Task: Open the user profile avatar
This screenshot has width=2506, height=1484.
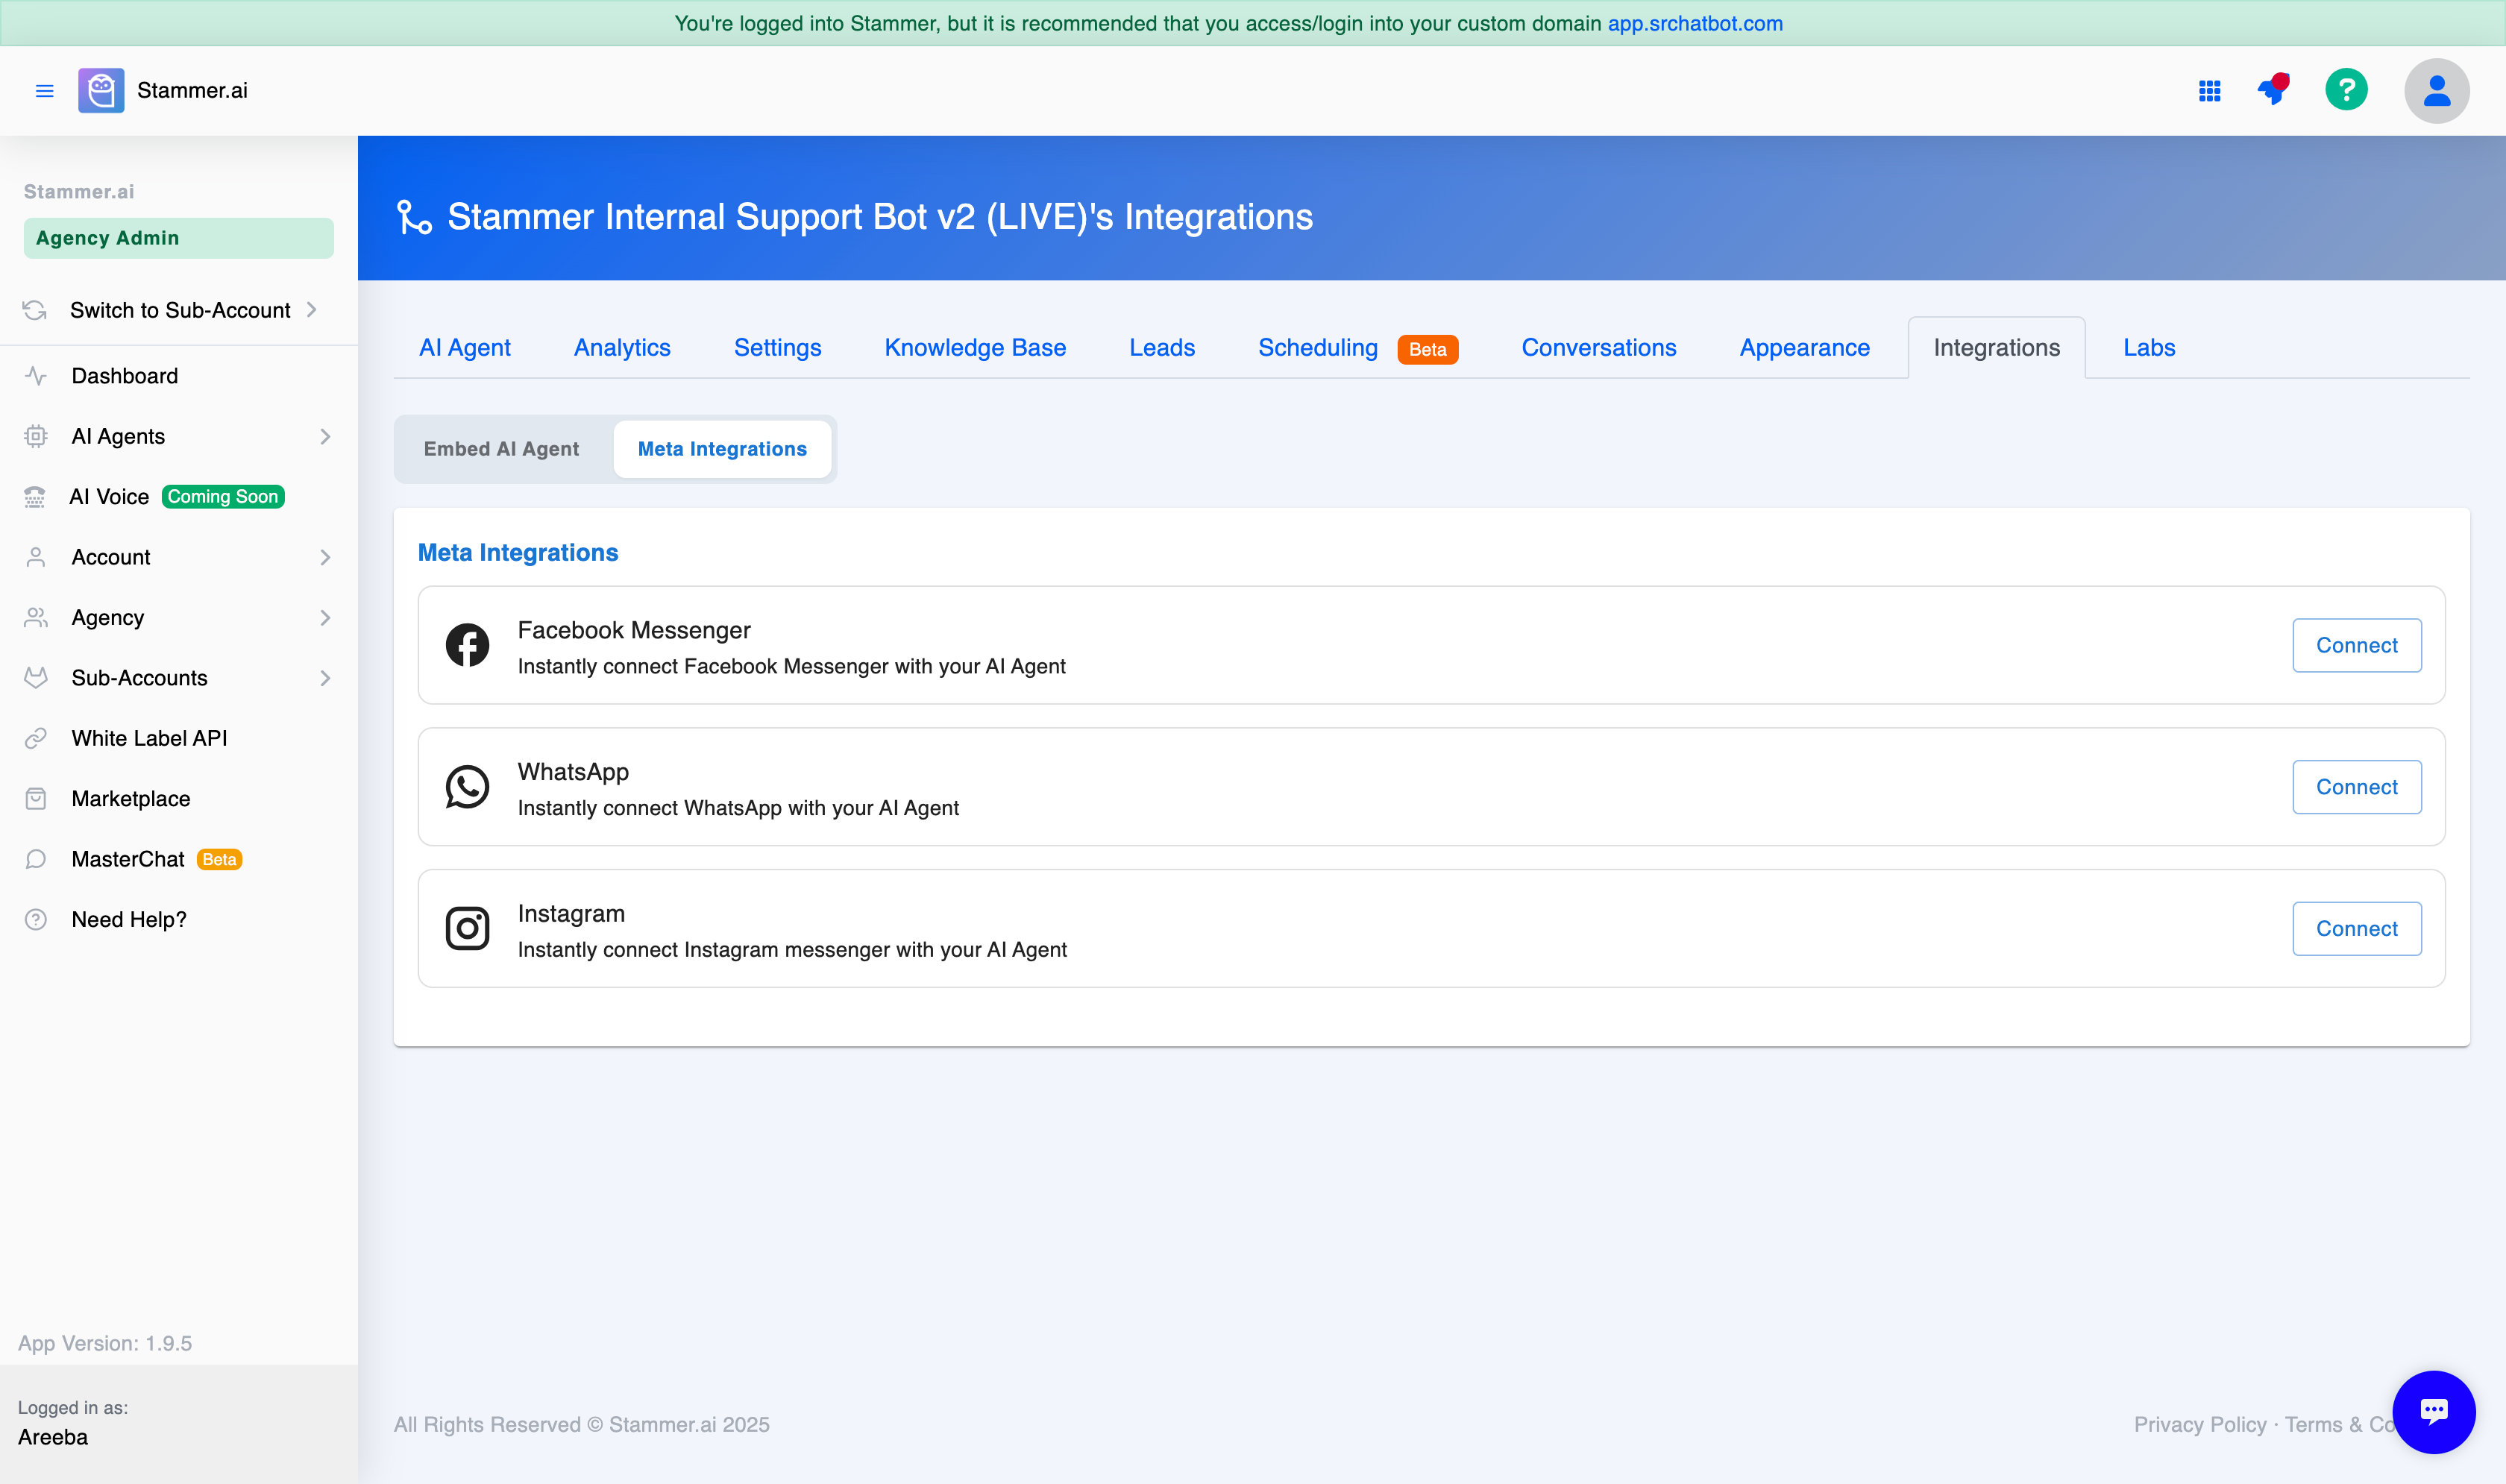Action: point(2436,91)
